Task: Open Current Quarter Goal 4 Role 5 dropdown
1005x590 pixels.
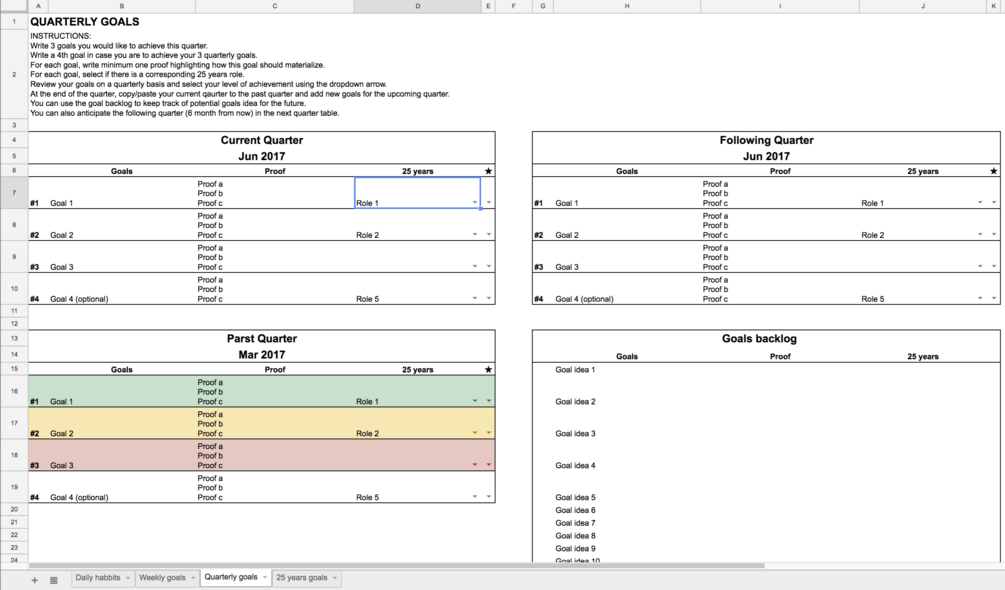Action: 475,299
